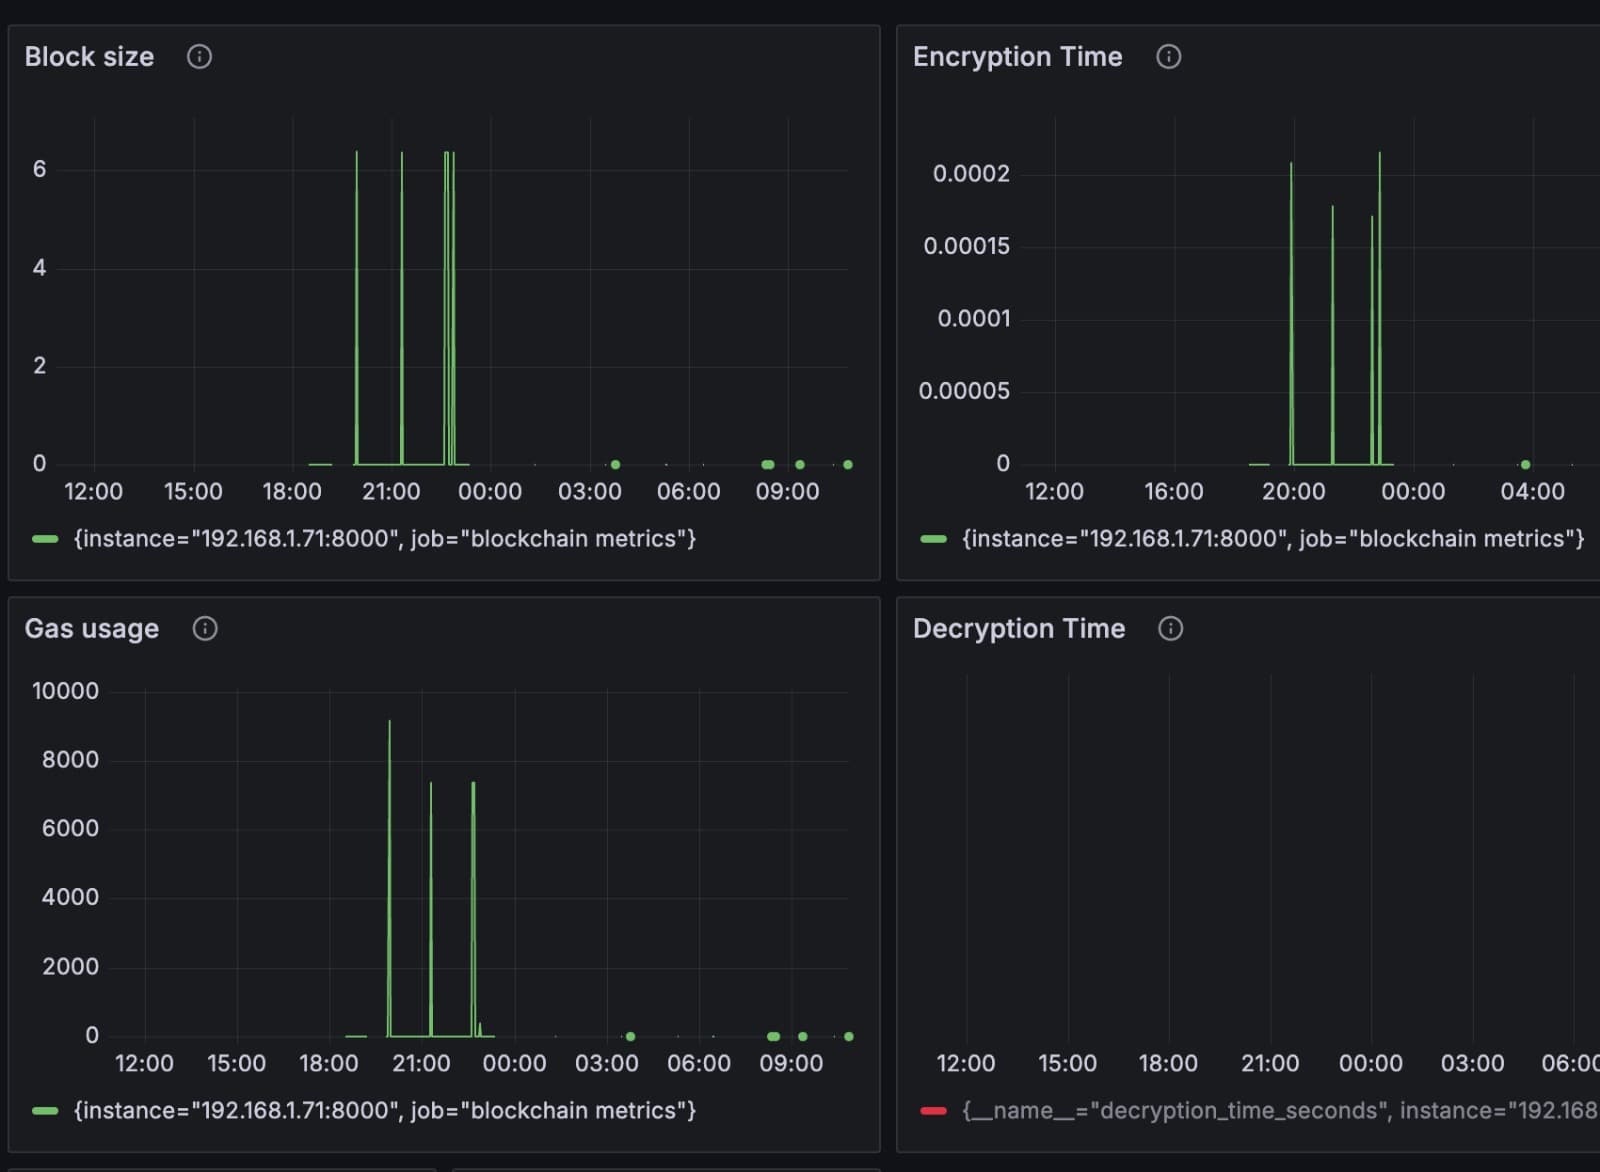Click the red legend swatch in Decryption Time
Viewport: 1600px width, 1172px height.
(933, 1111)
